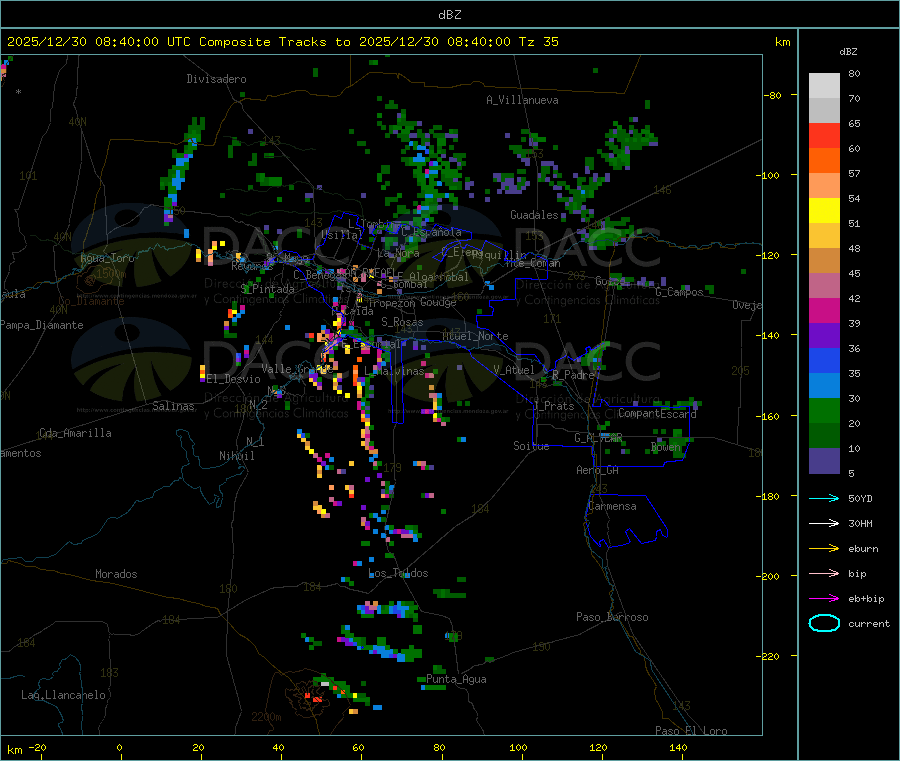Click the J_Prats location label

pyautogui.click(x=553, y=406)
